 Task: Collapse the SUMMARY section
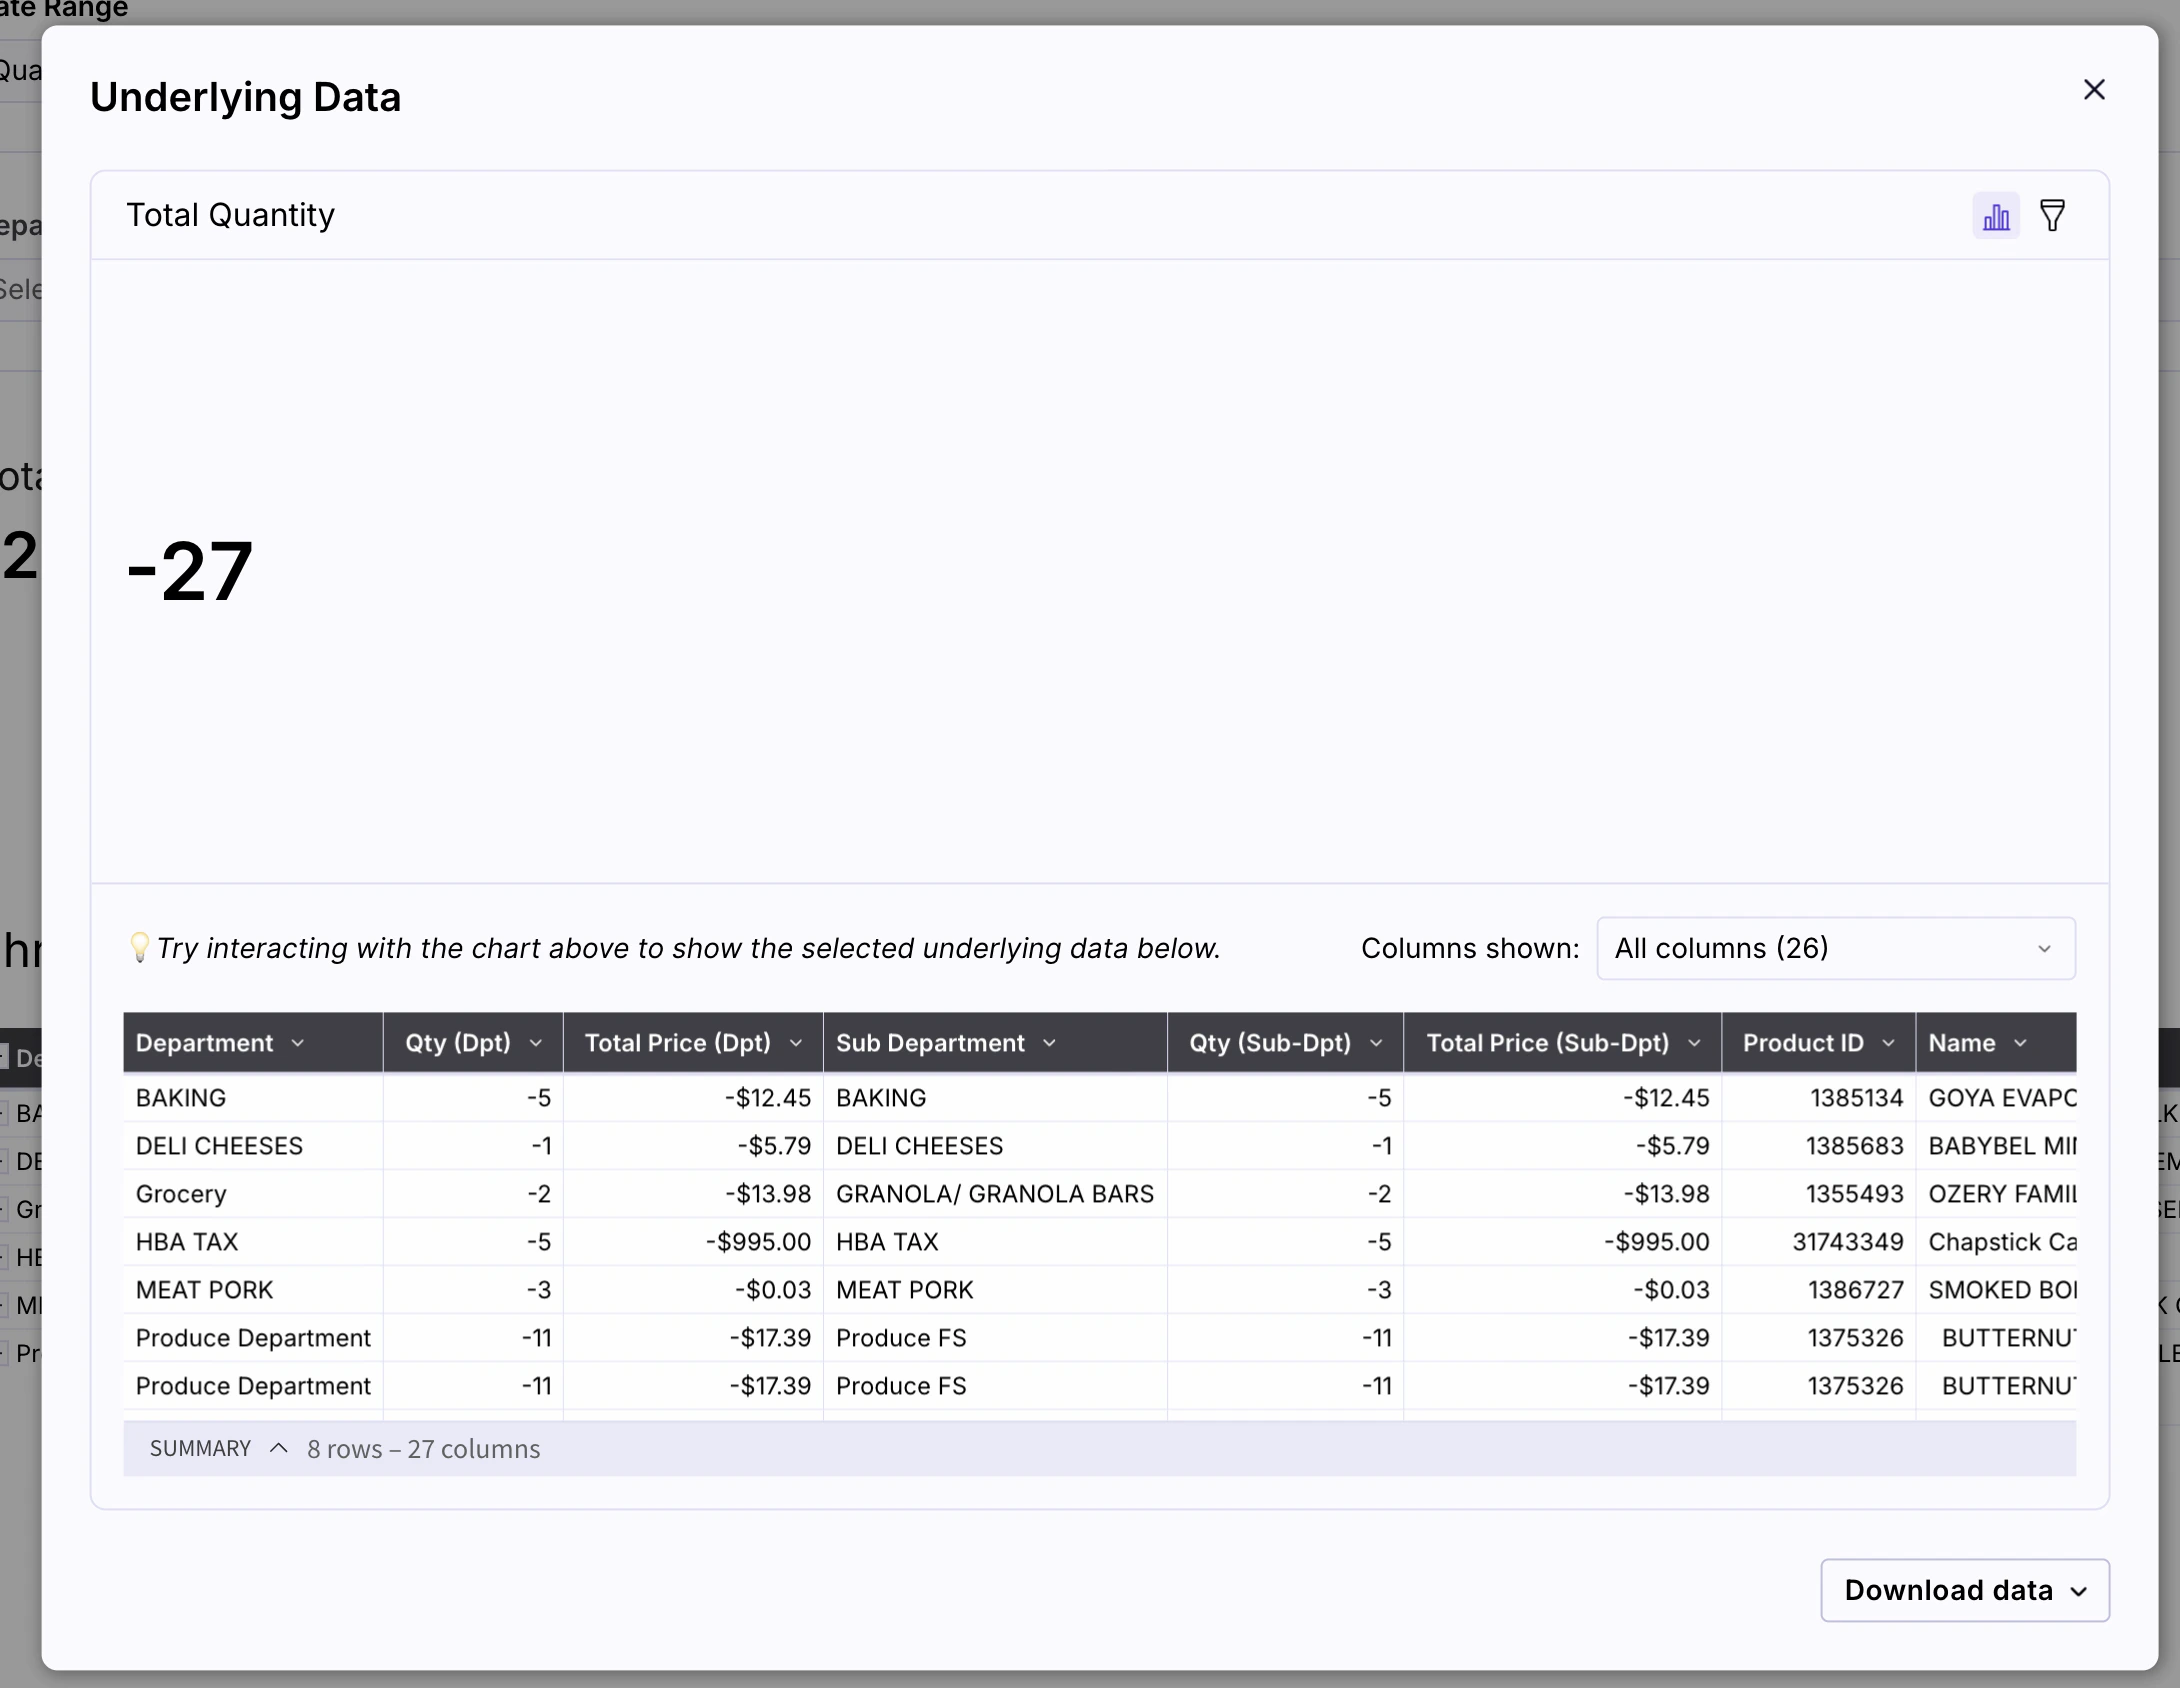tap(278, 1448)
